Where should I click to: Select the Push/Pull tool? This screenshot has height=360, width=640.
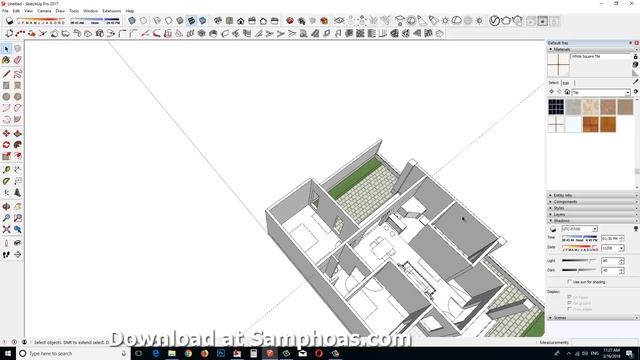tap(18, 133)
